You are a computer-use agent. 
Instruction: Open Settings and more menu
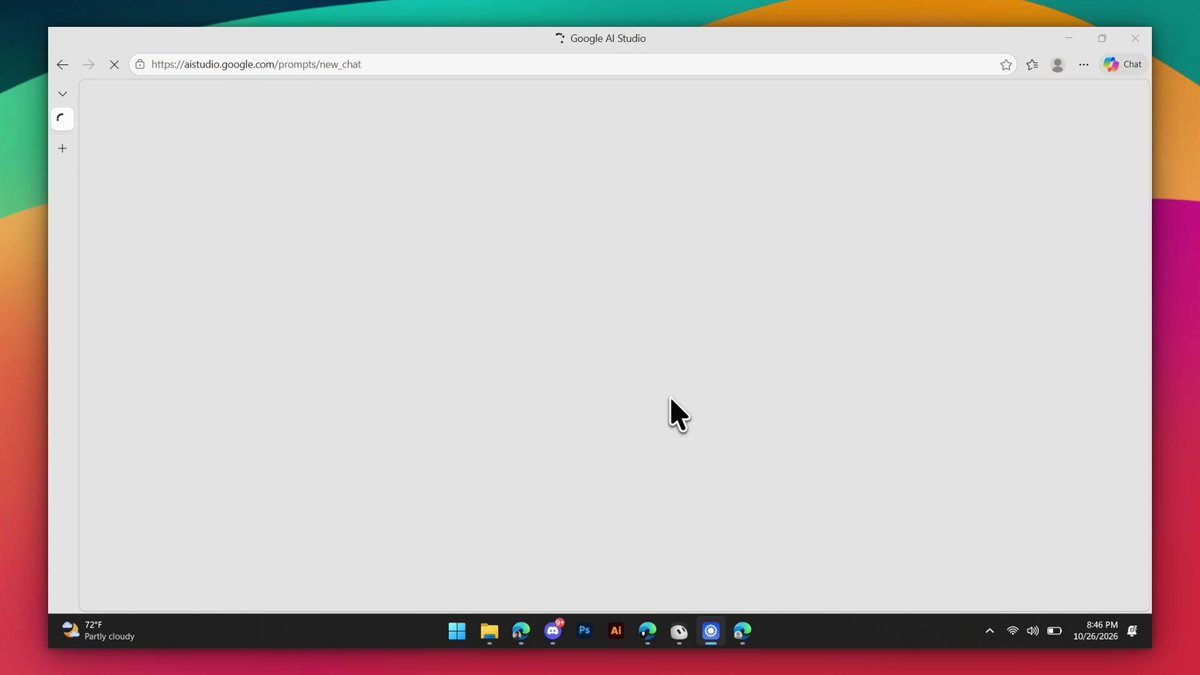point(1083,64)
